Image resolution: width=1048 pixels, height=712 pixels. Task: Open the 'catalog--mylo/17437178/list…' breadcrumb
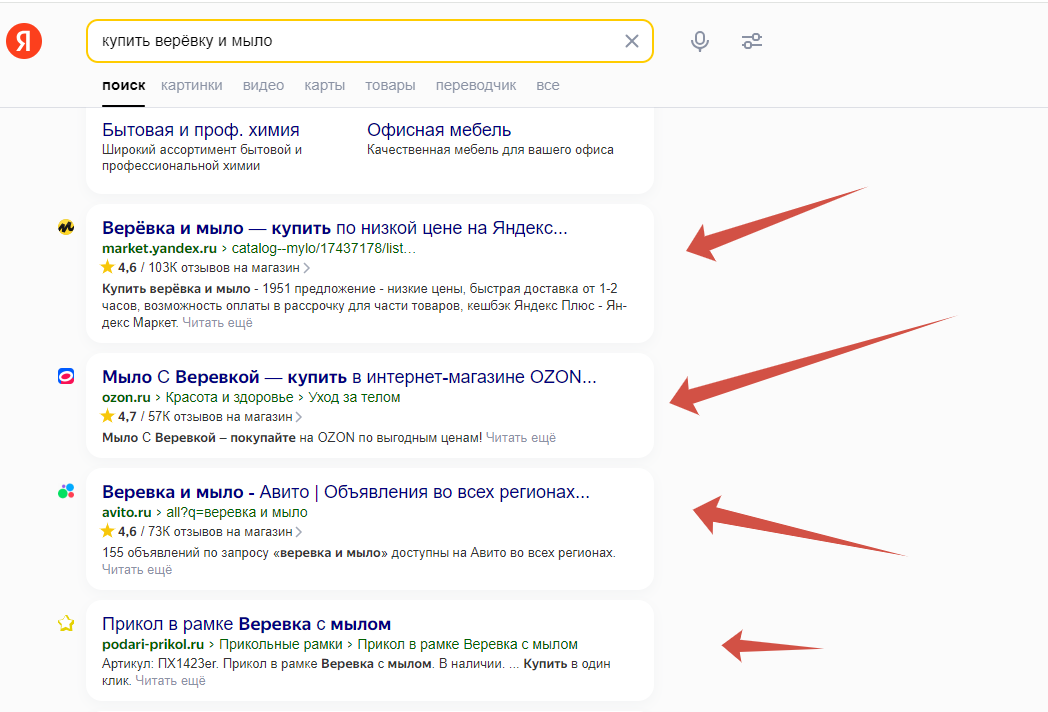click(x=323, y=248)
